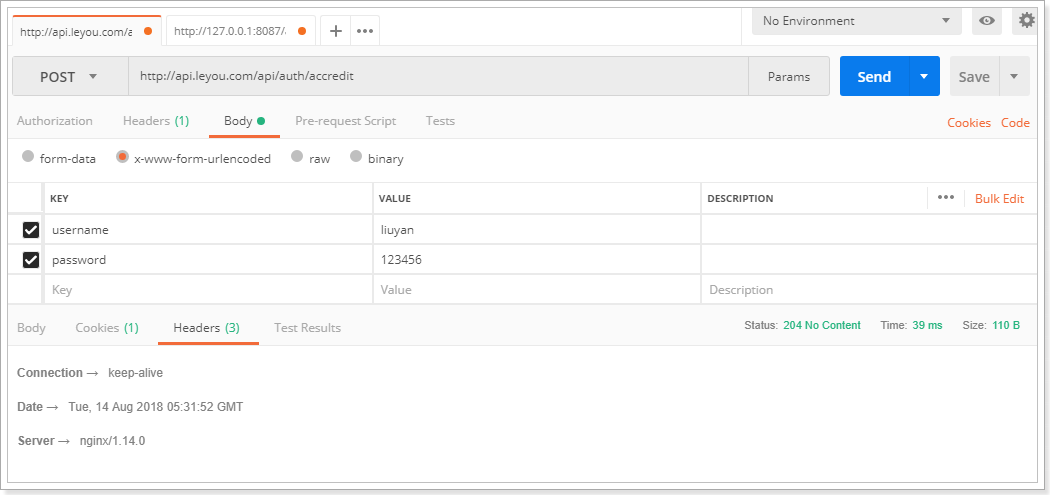Image resolution: width=1050 pixels, height=495 pixels.
Task: Select the raw body type
Action: click(297, 157)
